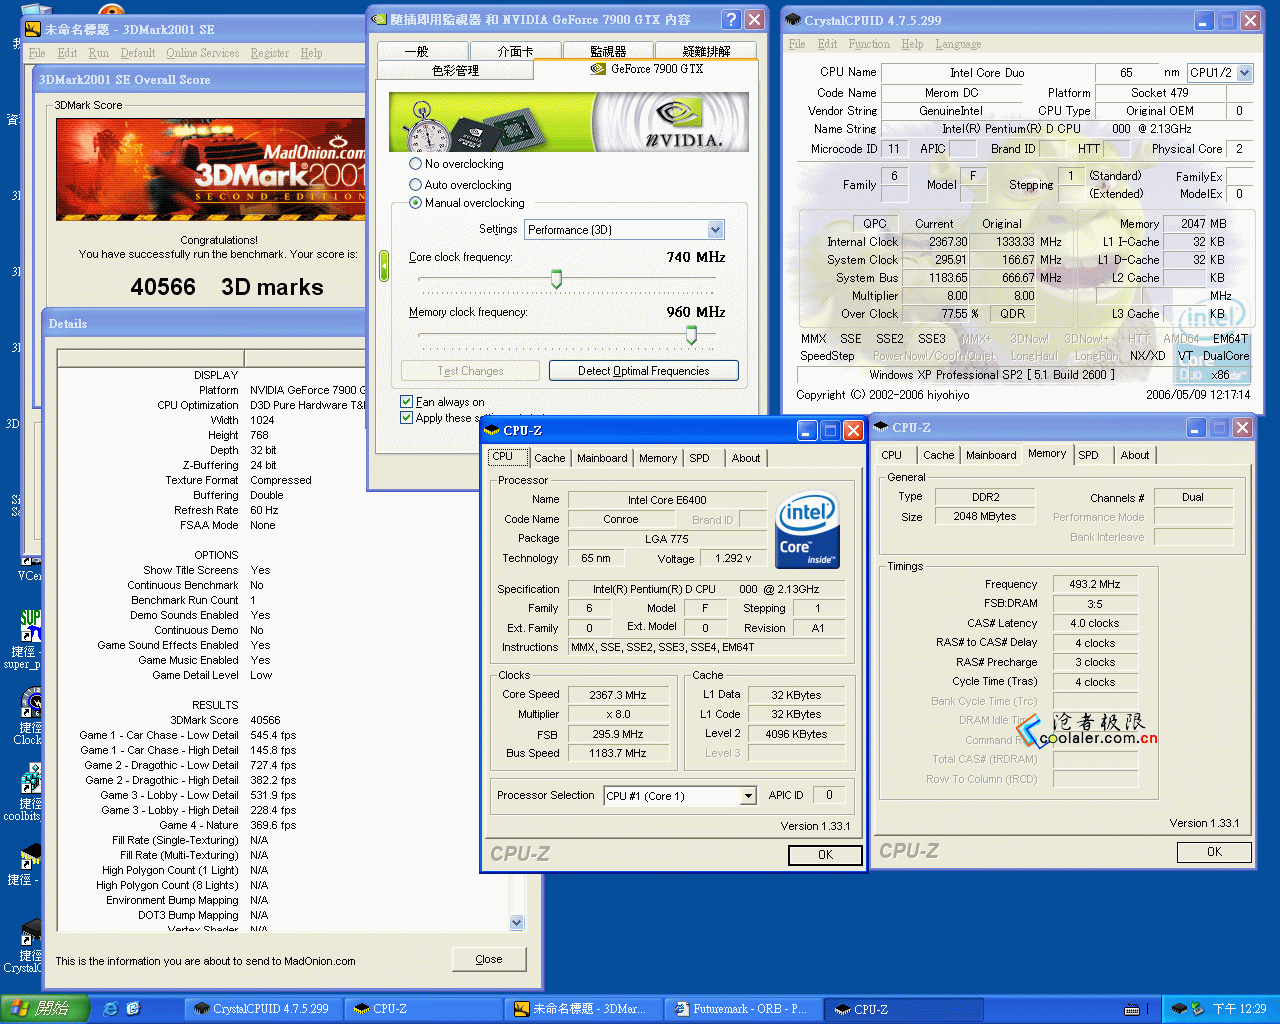Open the Online Services menu in 3DMark
Screen dimensions: 1280x1024
coord(203,53)
